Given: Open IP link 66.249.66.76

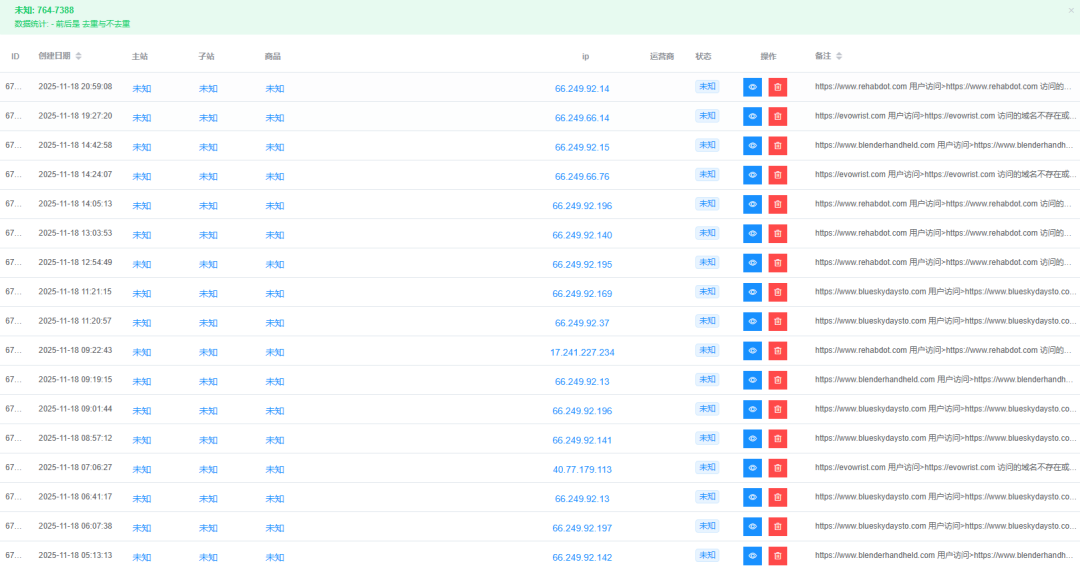Looking at the screenshot, I should [582, 176].
